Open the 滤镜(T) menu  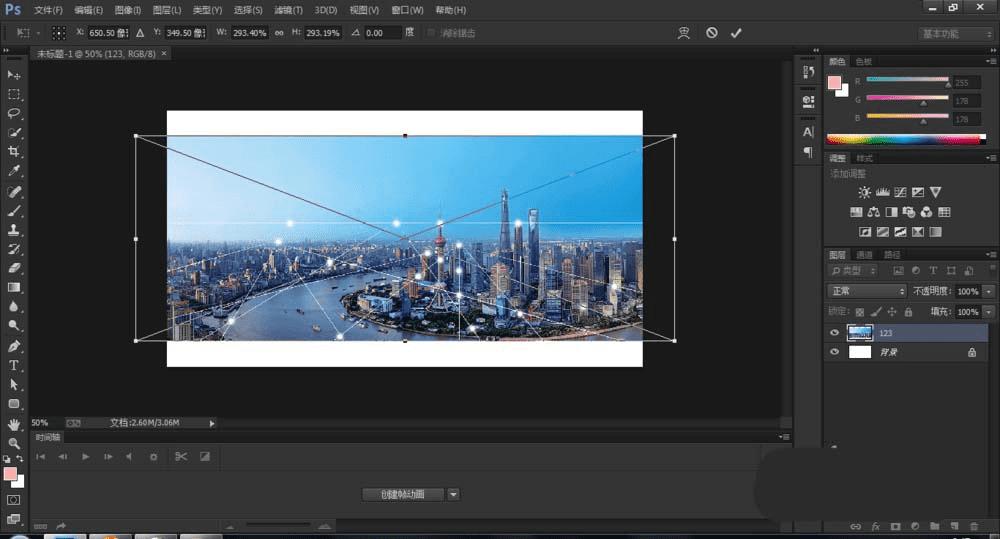[288, 10]
